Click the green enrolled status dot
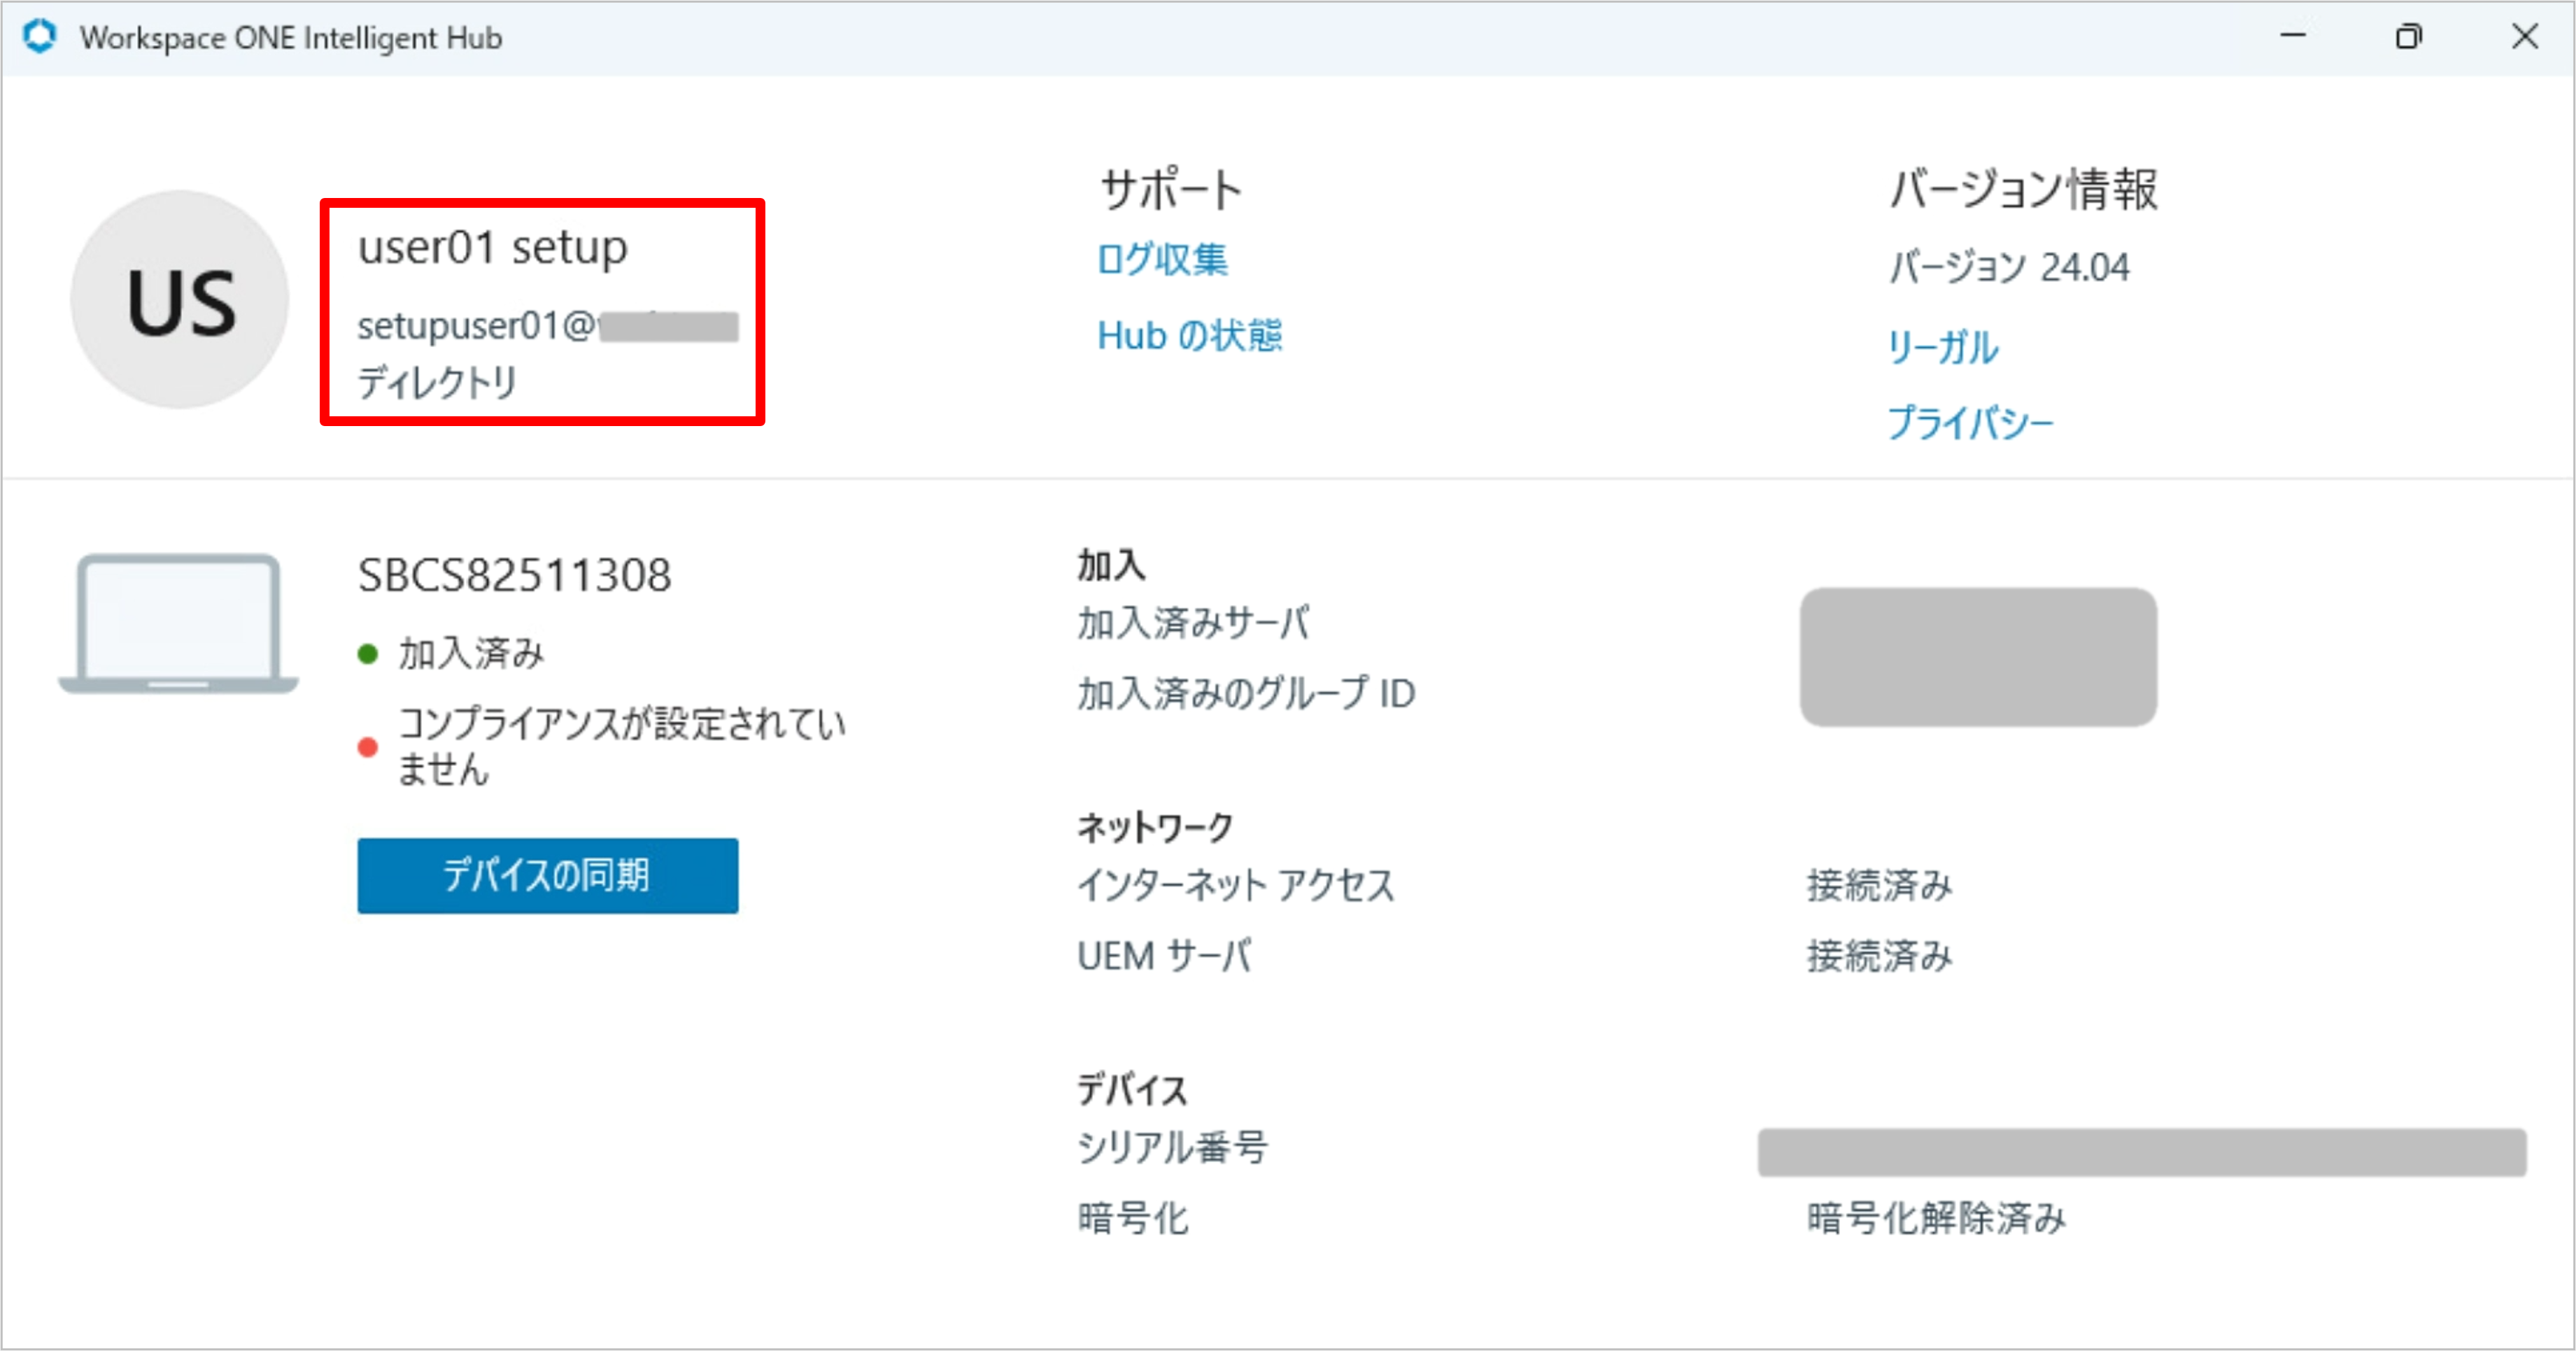The width and height of the screenshot is (2576, 1351). (367, 654)
